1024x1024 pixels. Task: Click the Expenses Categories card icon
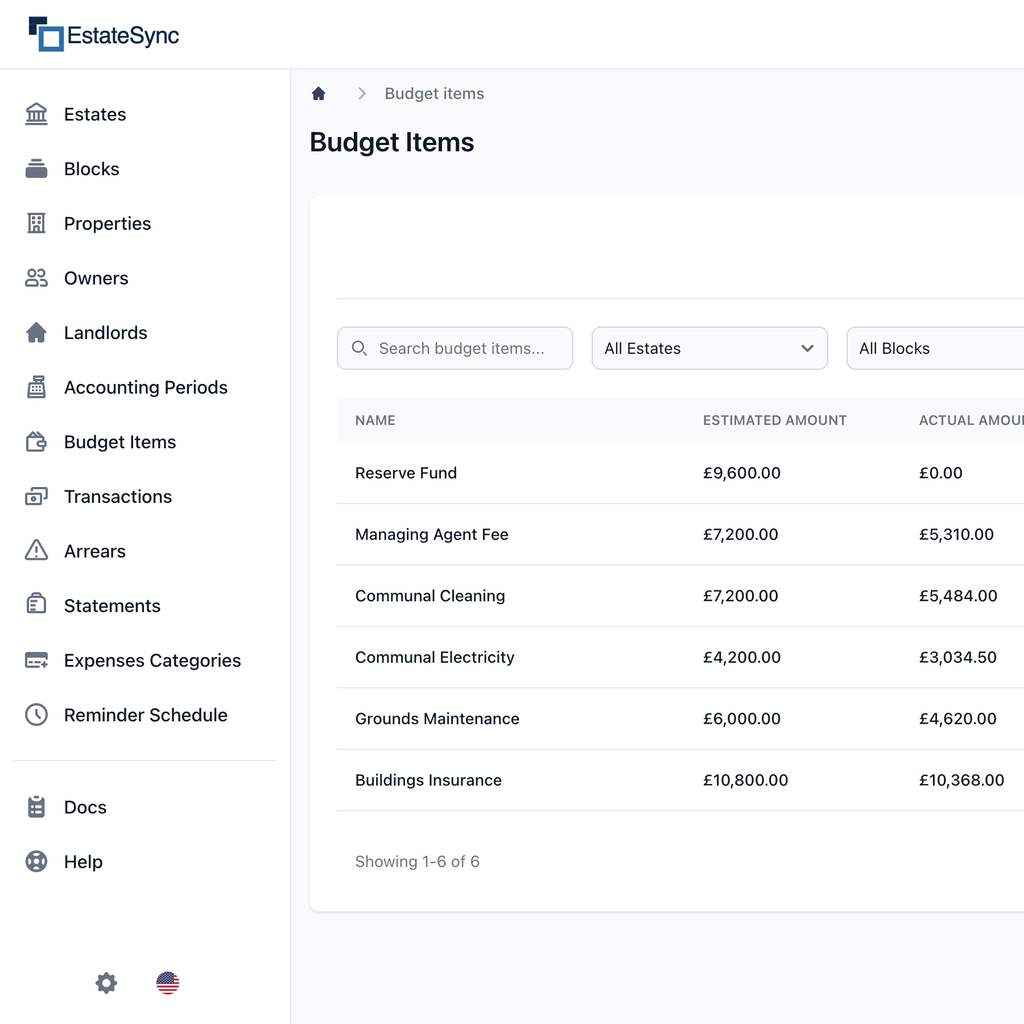coord(37,660)
